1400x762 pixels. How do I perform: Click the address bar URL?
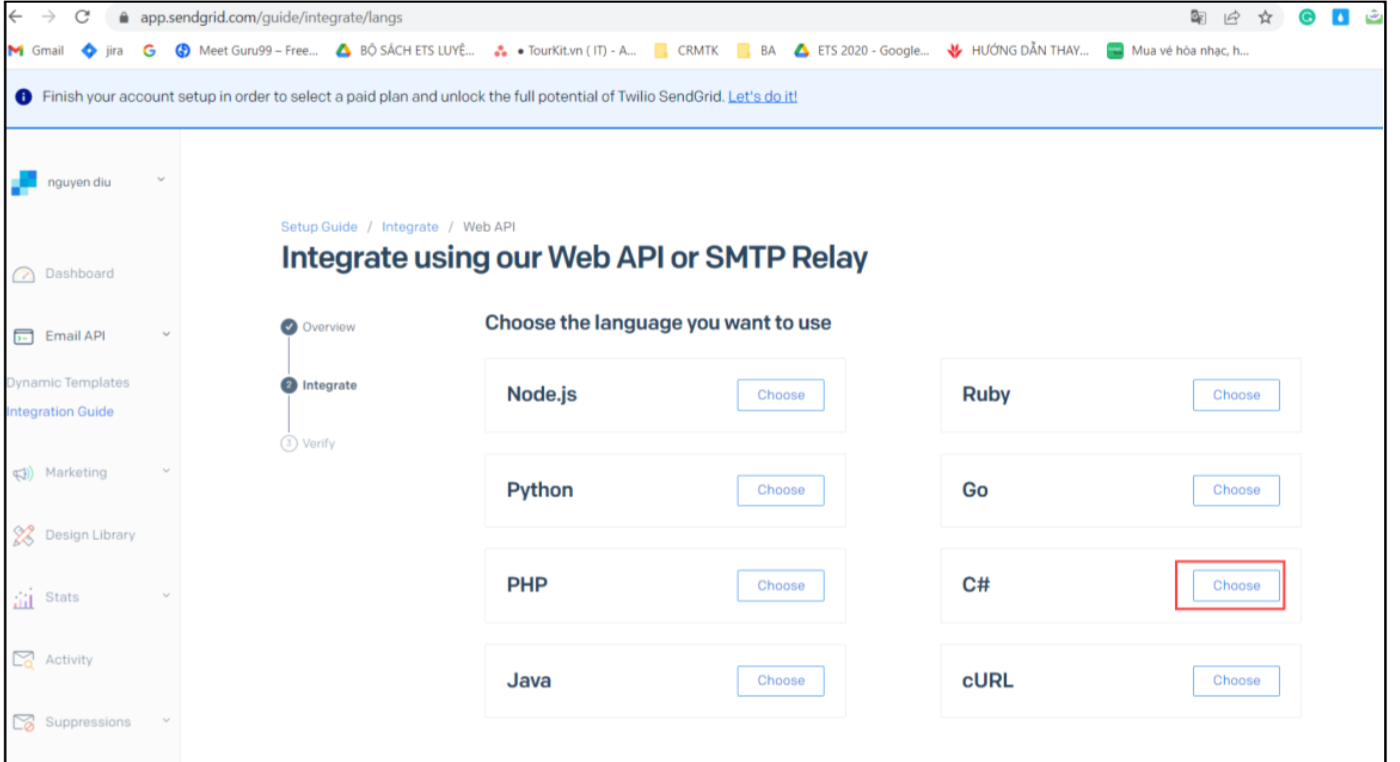[x=270, y=18]
